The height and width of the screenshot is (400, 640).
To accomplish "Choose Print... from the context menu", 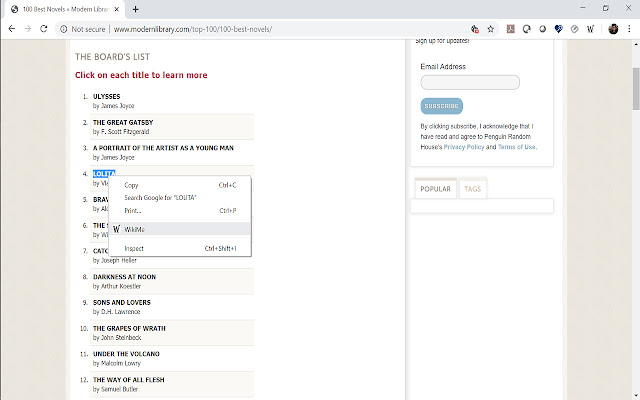I will 180,211.
